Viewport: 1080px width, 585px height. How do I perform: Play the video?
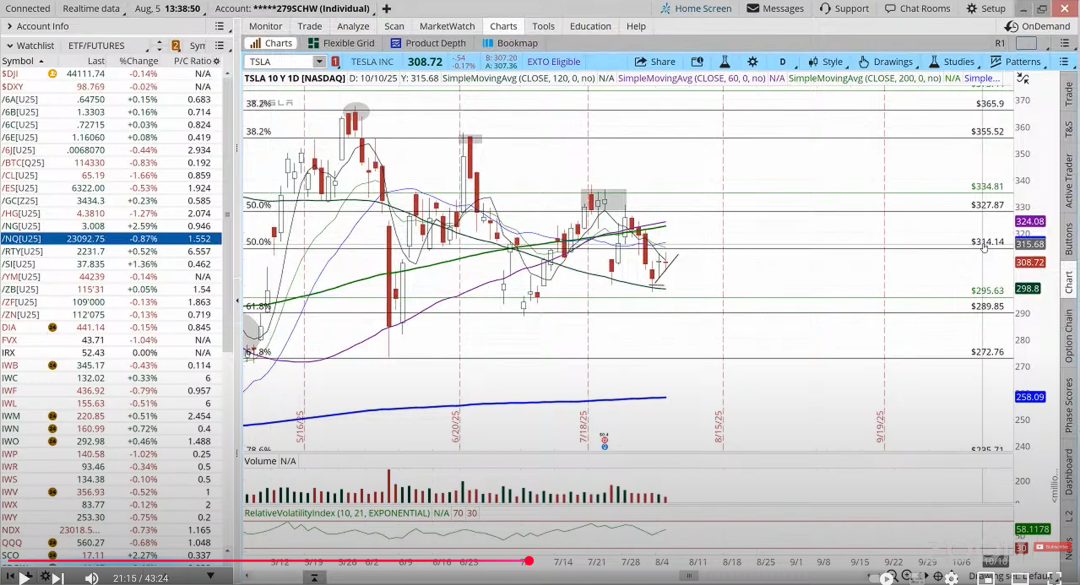click(25, 577)
